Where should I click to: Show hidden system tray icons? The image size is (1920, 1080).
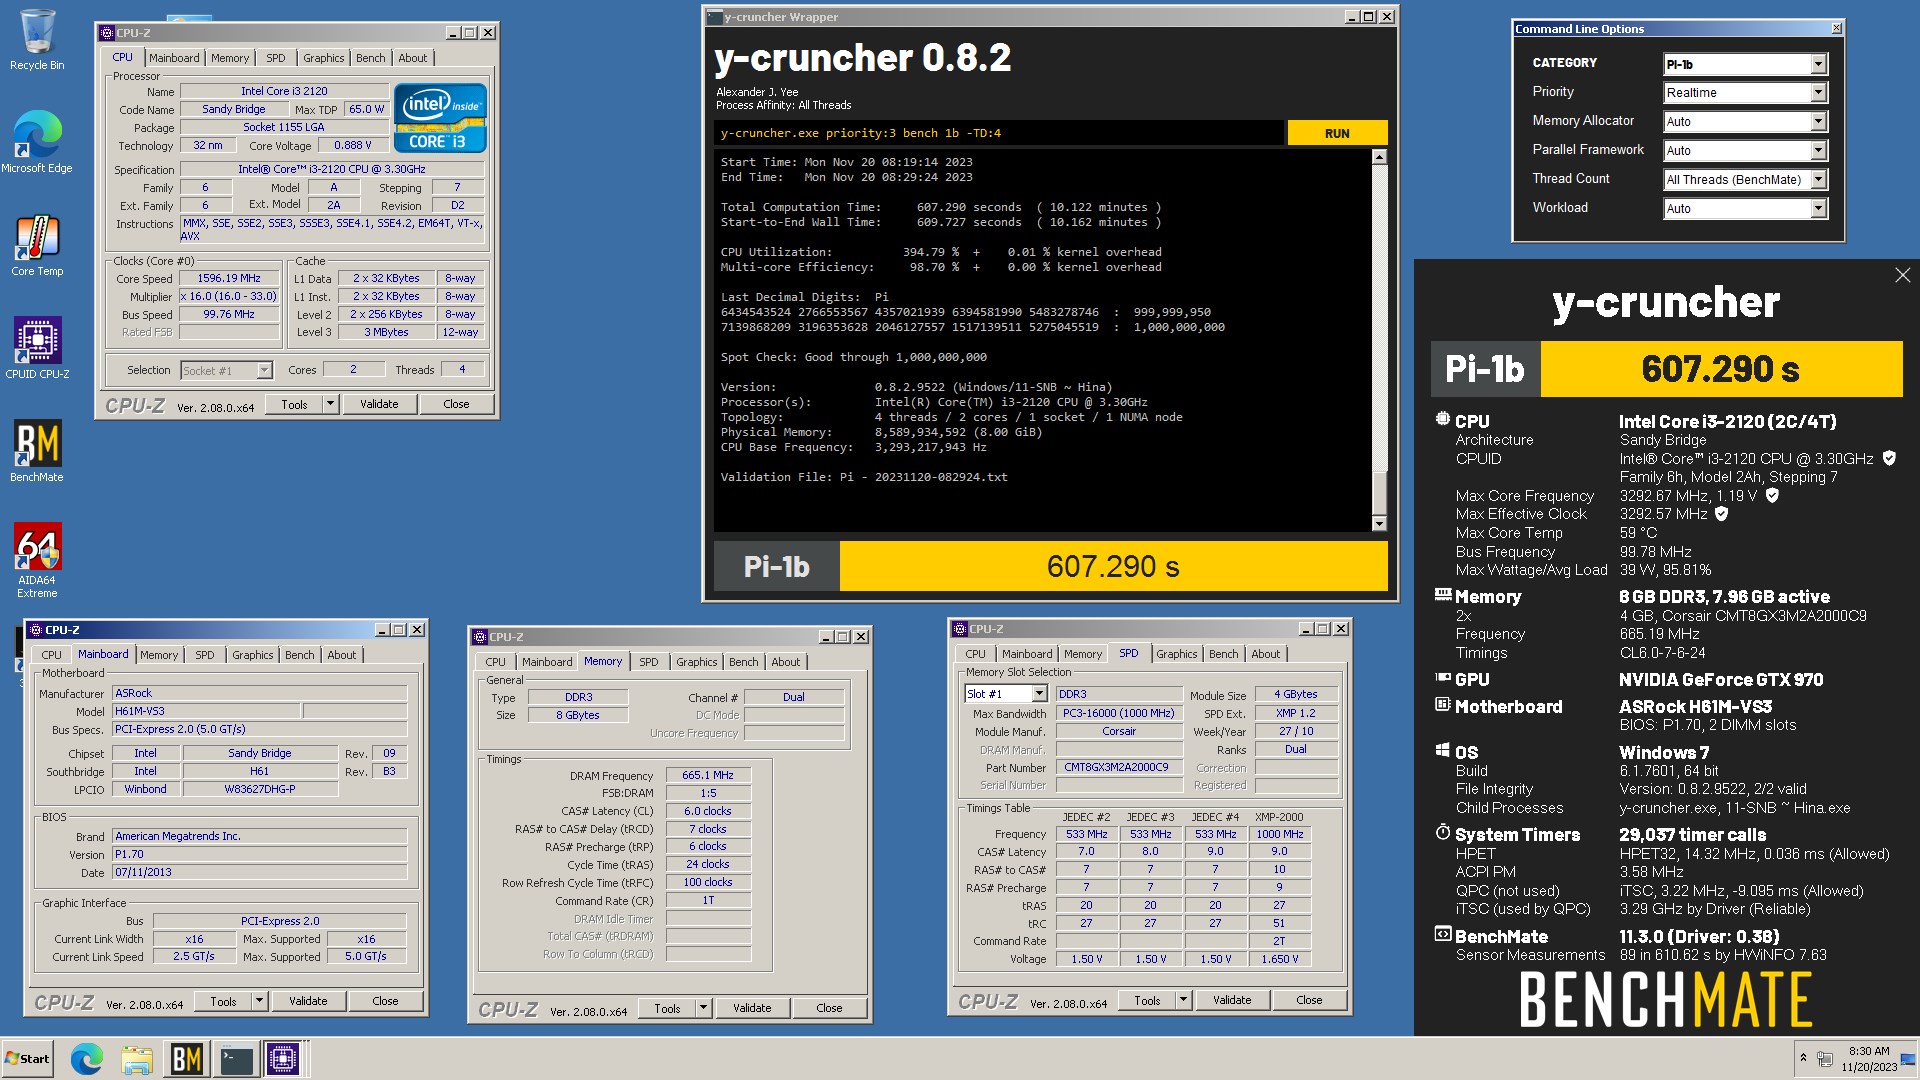1803,1057
